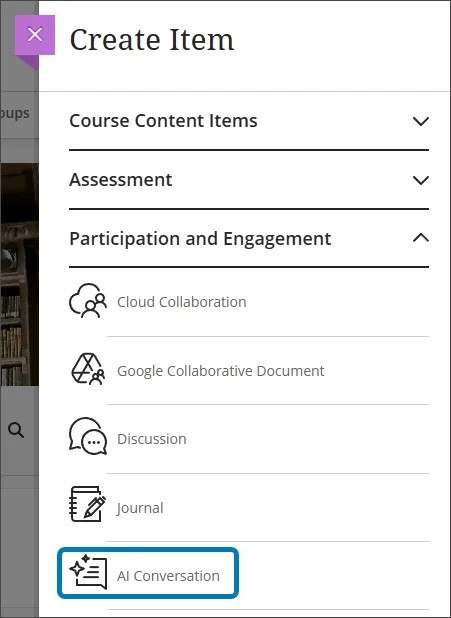451x618 pixels.
Task: Click the magnifying glass search icon
Action: click(16, 430)
